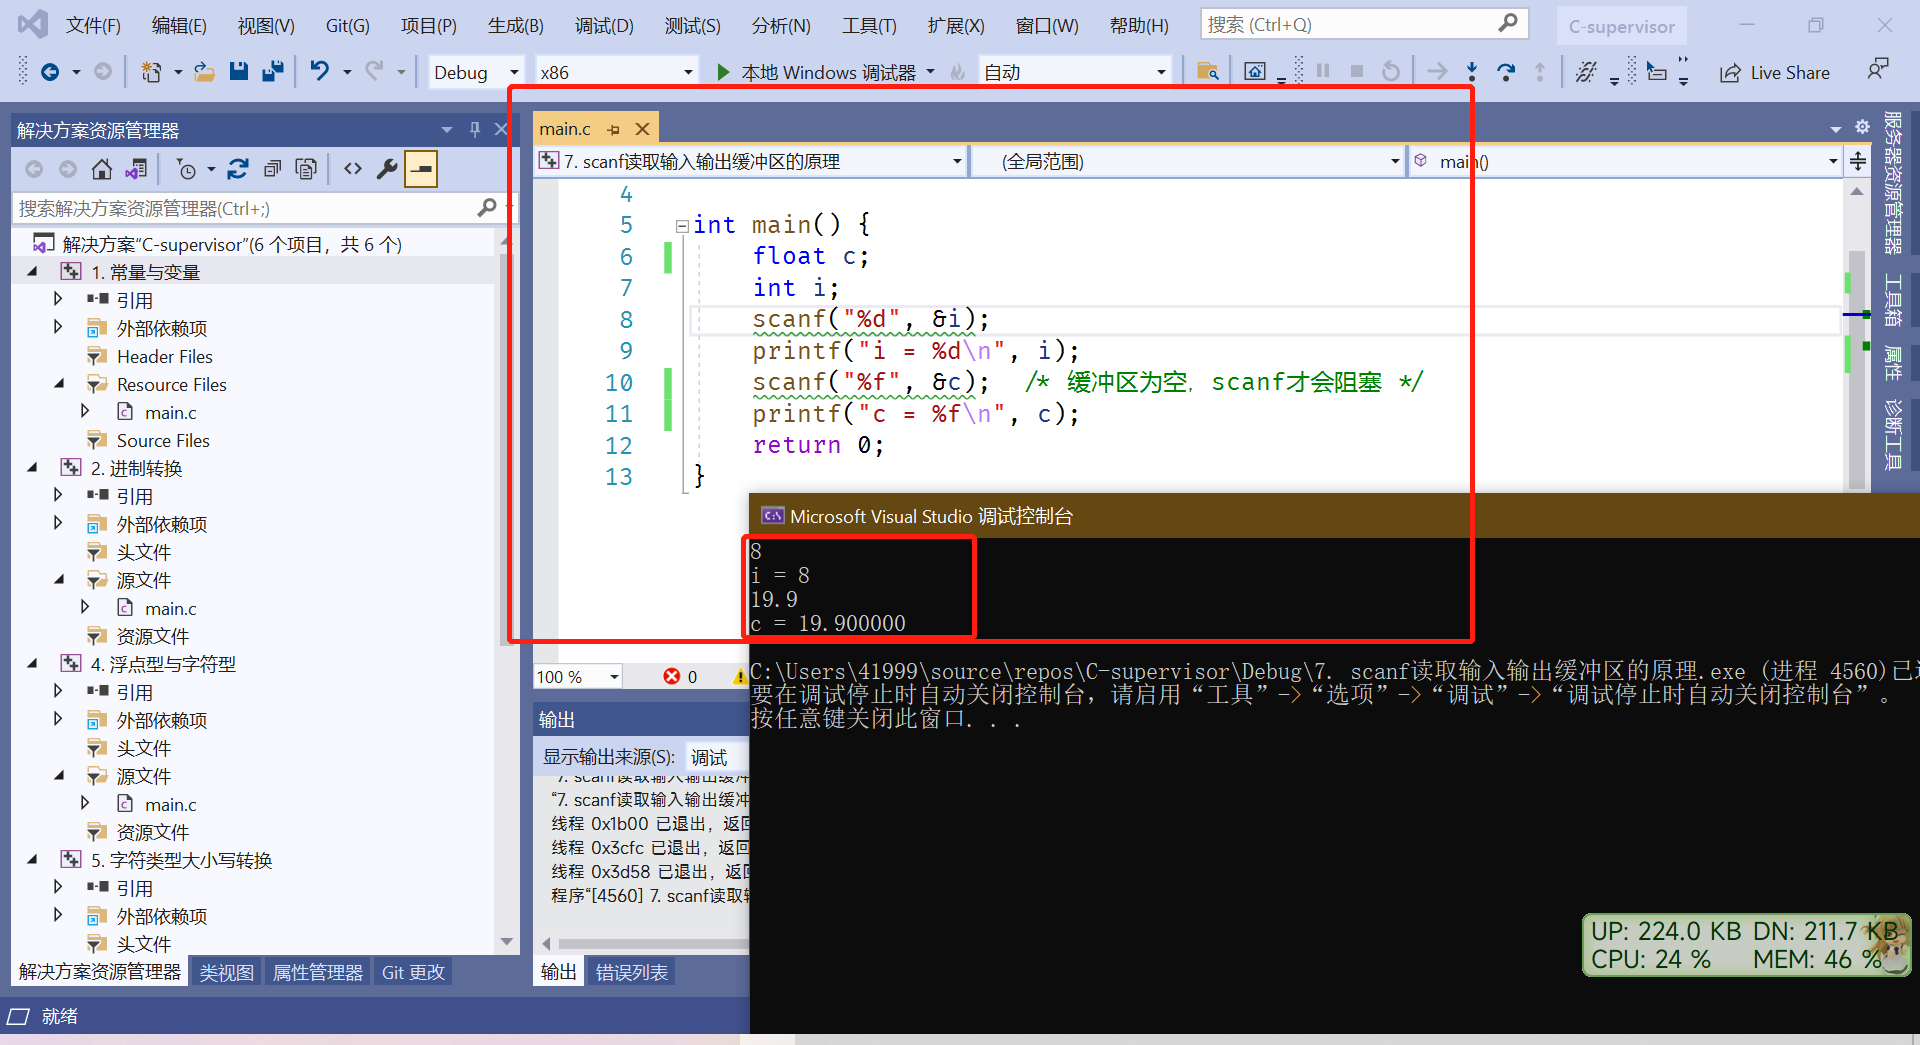Click the Live Share text button
1920x1045 pixels.
click(1790, 73)
